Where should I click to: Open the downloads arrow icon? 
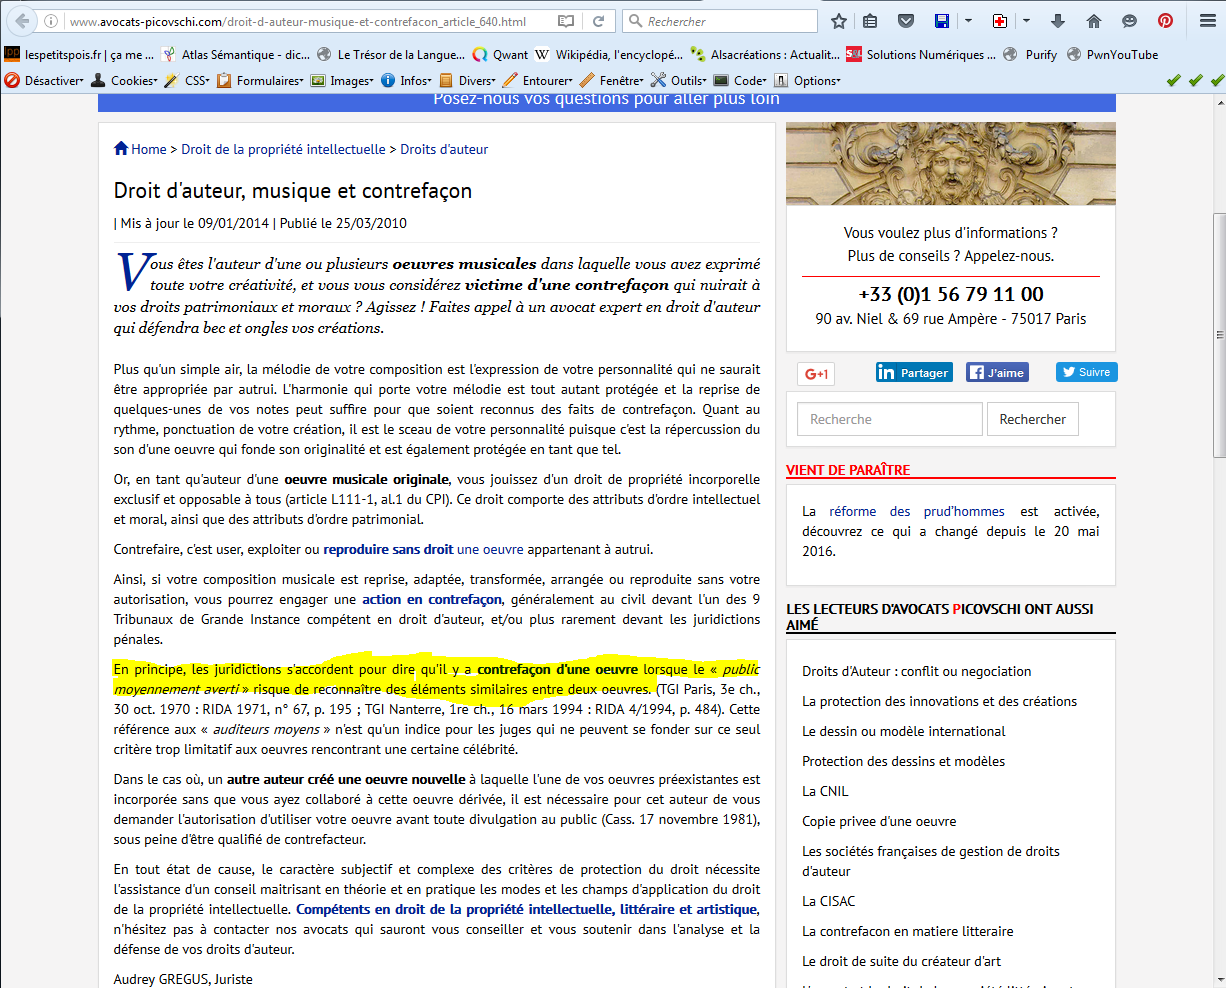[1059, 21]
